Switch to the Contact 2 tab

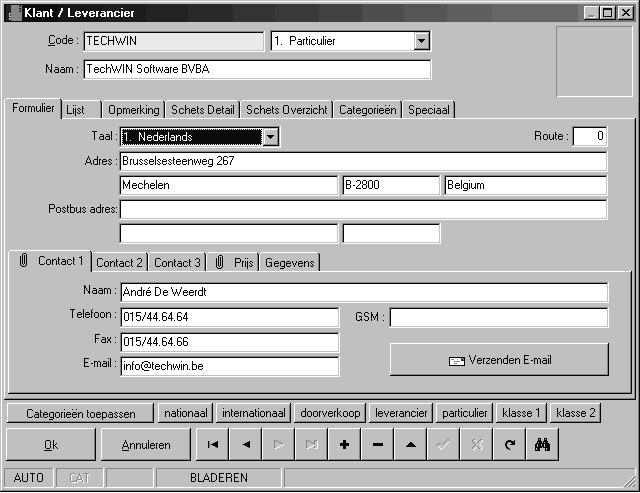[x=119, y=263]
